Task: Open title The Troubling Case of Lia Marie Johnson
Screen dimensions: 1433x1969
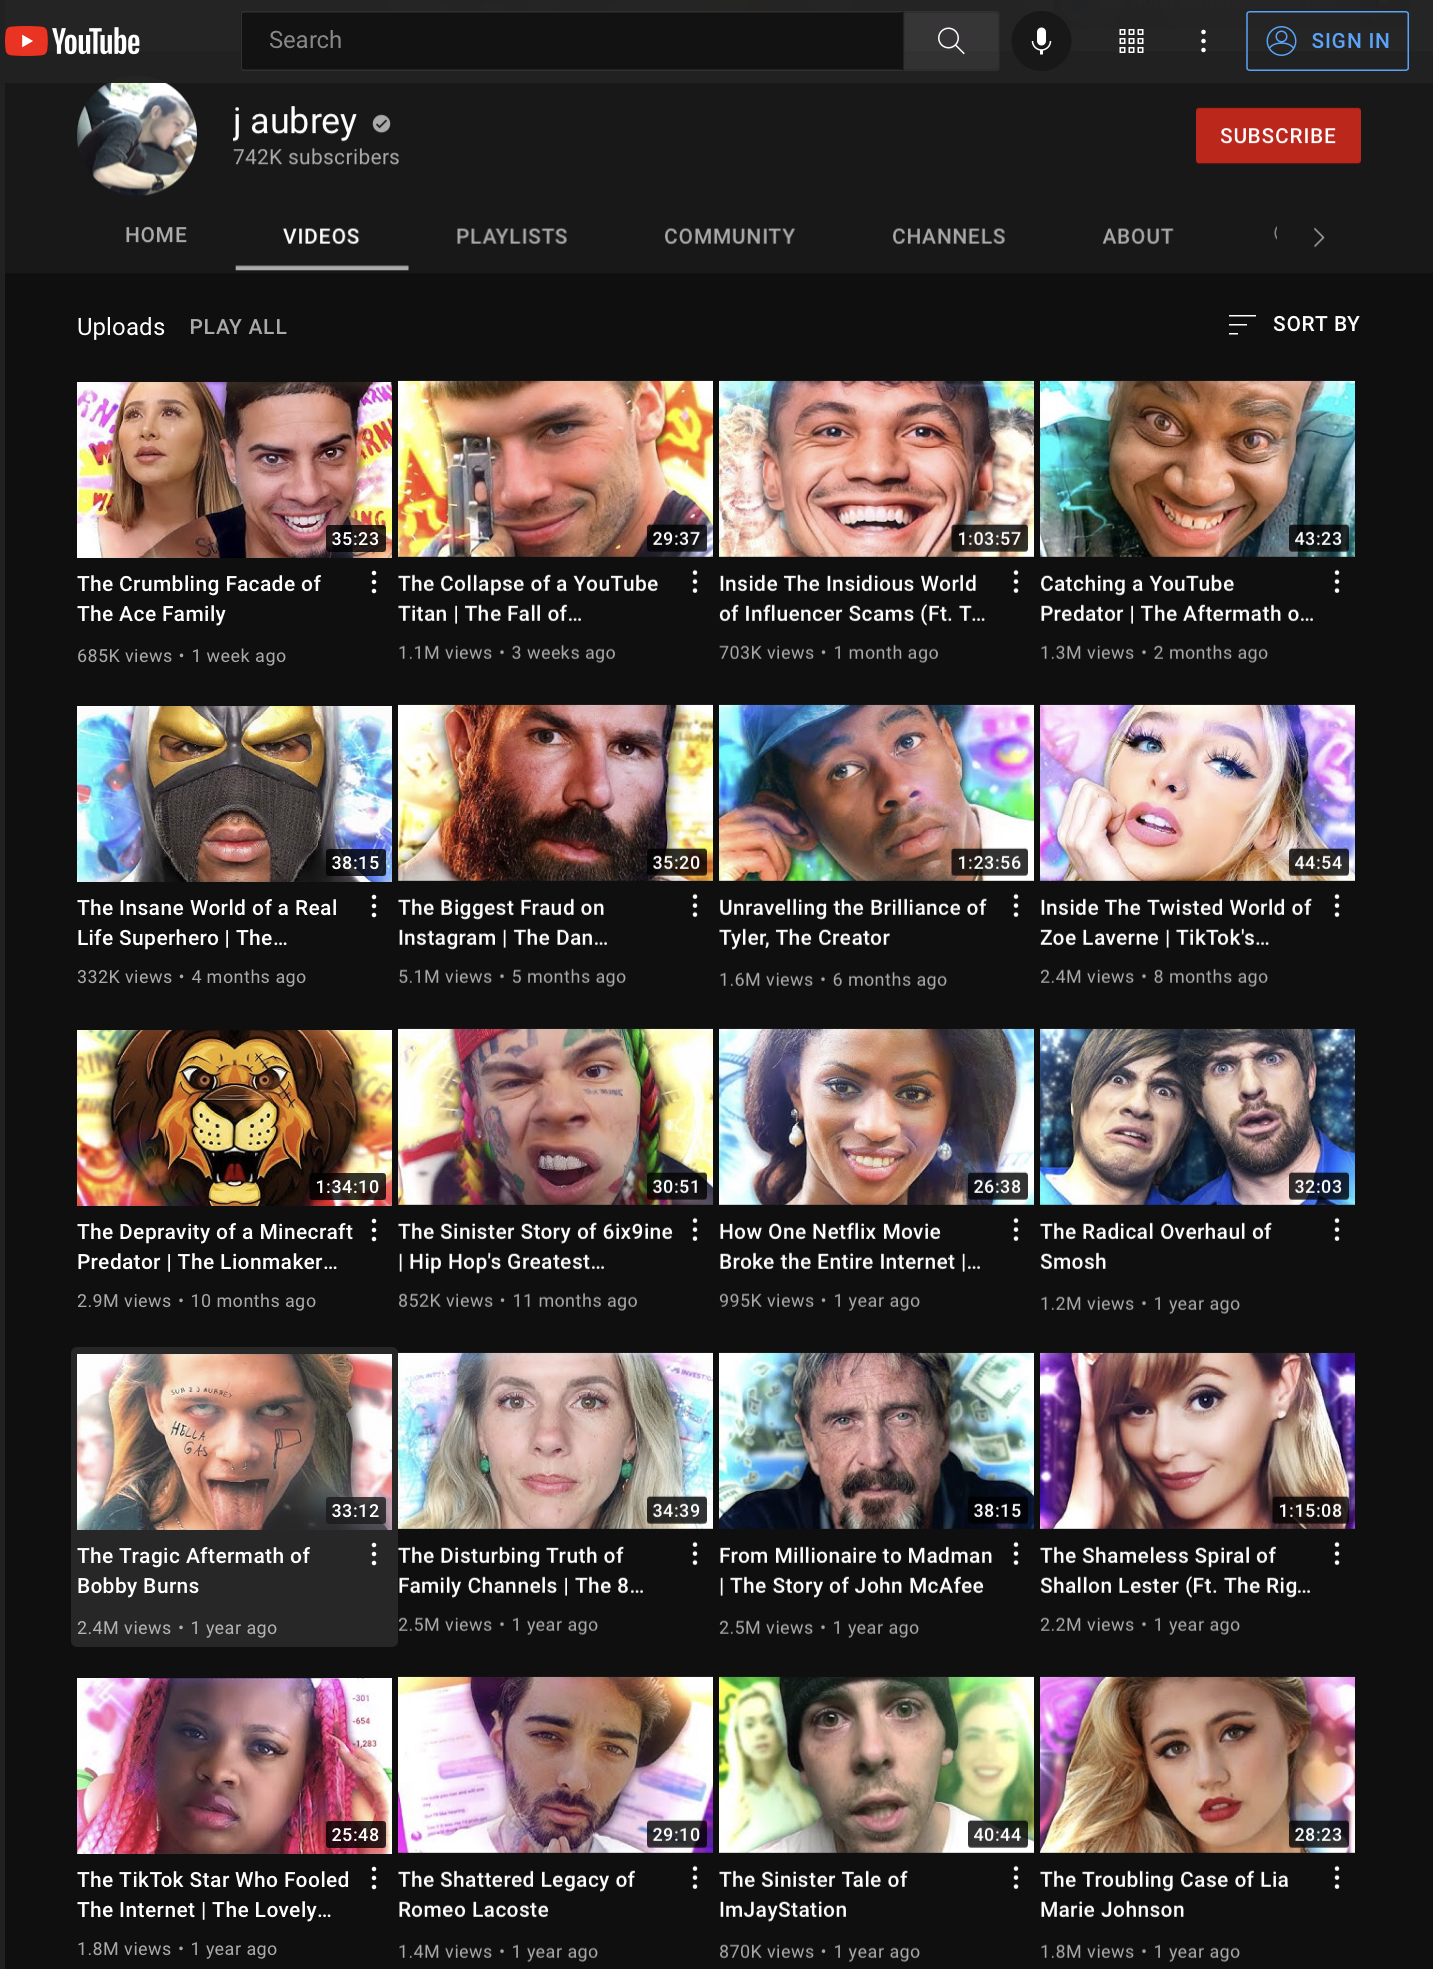Action: click(x=1164, y=1894)
